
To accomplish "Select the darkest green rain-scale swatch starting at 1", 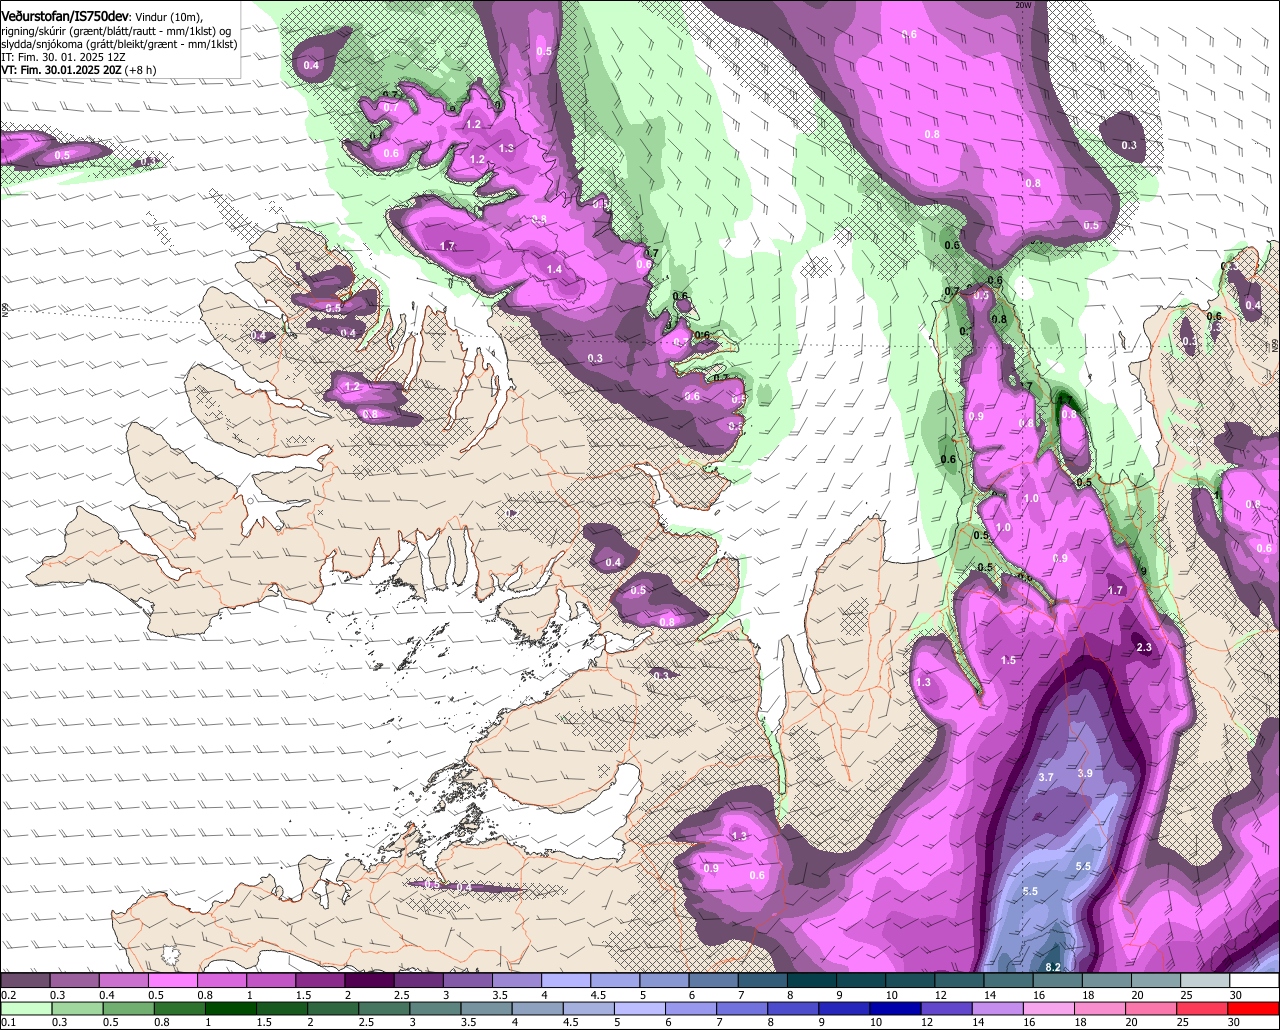I will (230, 1008).
